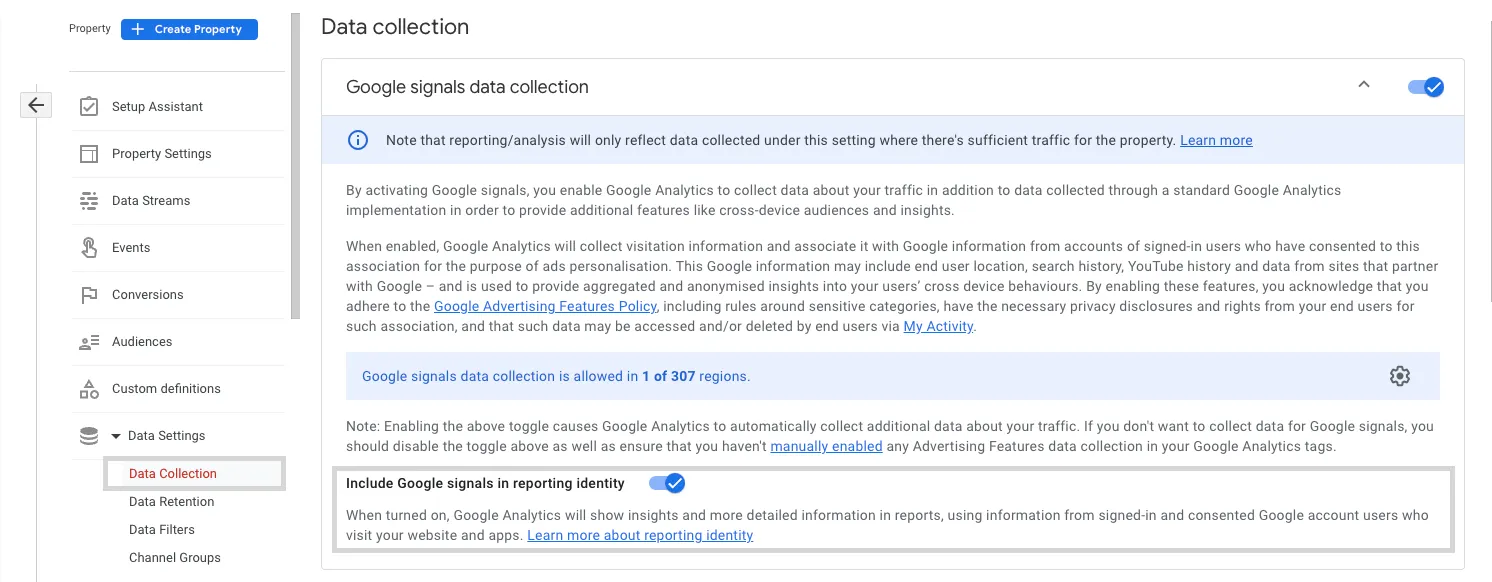
Task: Collapse the Data Settings tree arrow
Action: coord(116,436)
